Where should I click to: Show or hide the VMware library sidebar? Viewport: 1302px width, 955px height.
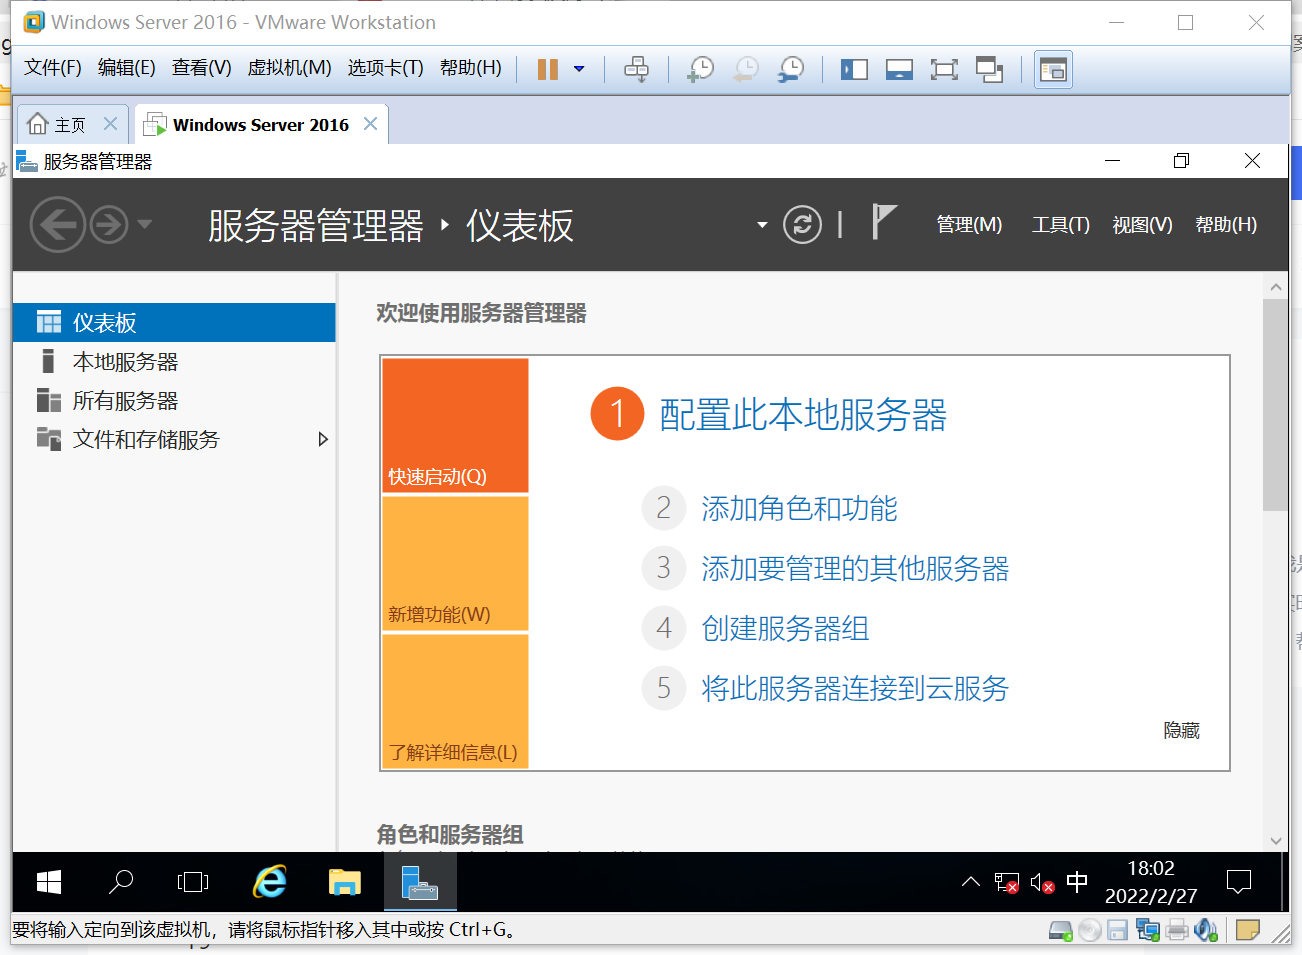(854, 69)
